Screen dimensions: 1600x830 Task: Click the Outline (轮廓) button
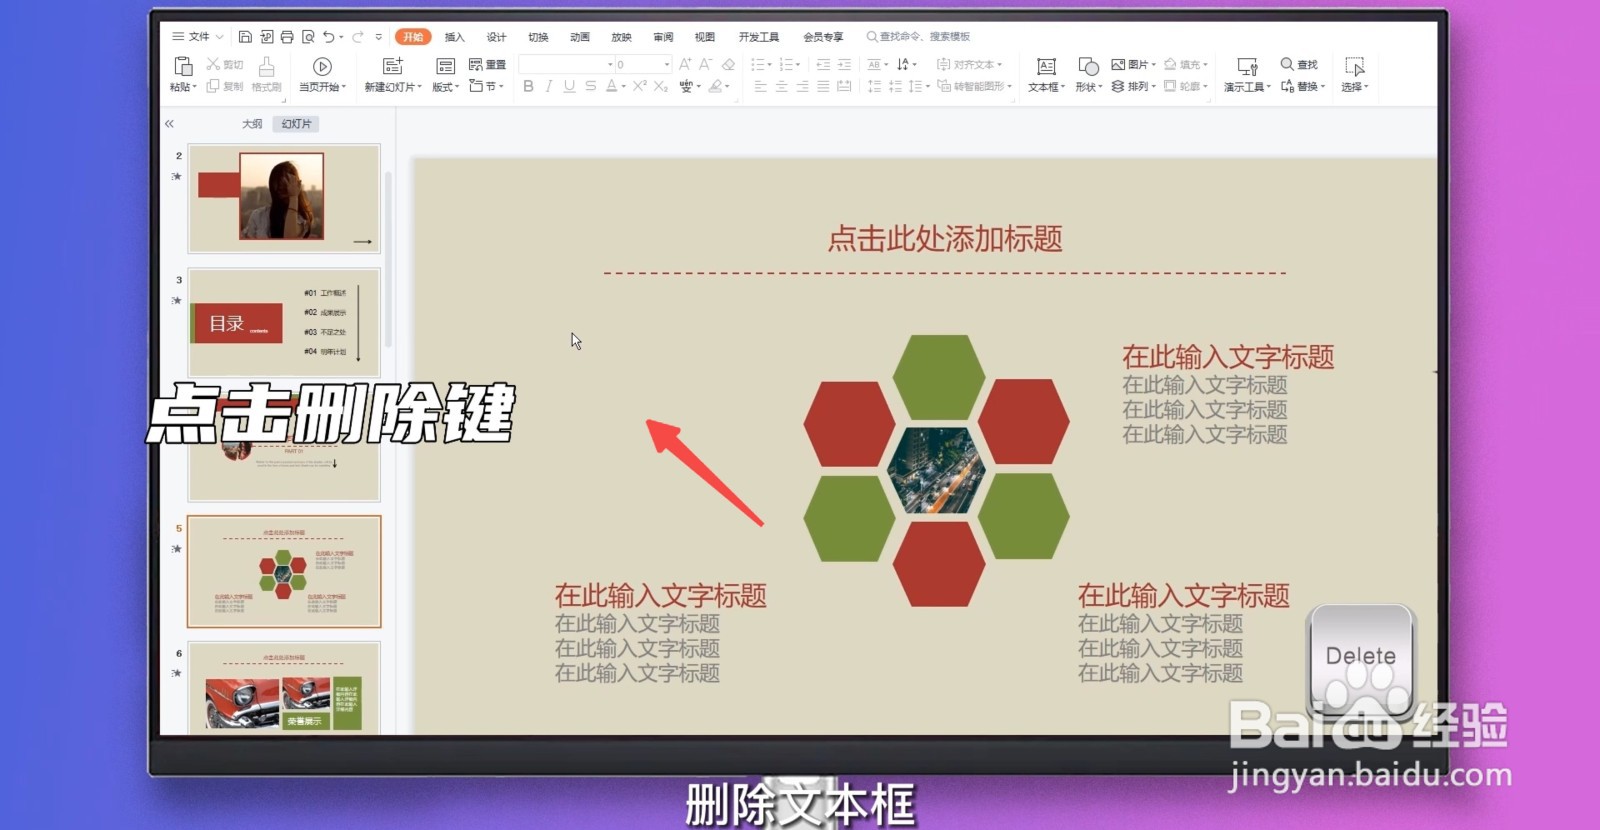coord(1186,86)
